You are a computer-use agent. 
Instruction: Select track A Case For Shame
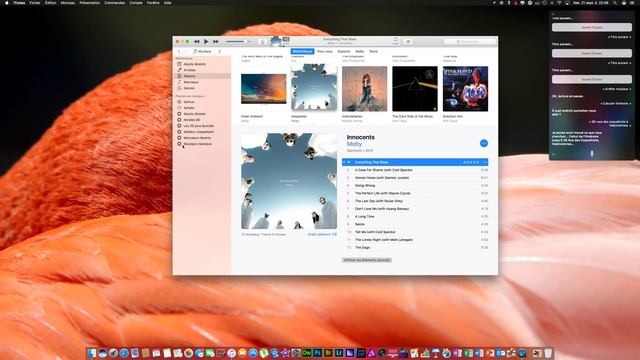(415, 170)
